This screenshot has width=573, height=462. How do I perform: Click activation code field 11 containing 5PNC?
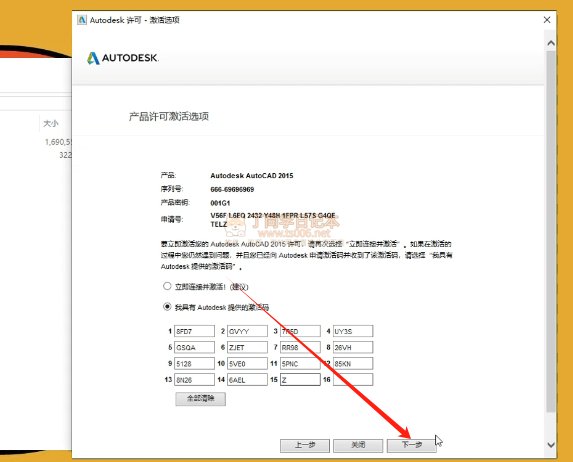point(300,363)
